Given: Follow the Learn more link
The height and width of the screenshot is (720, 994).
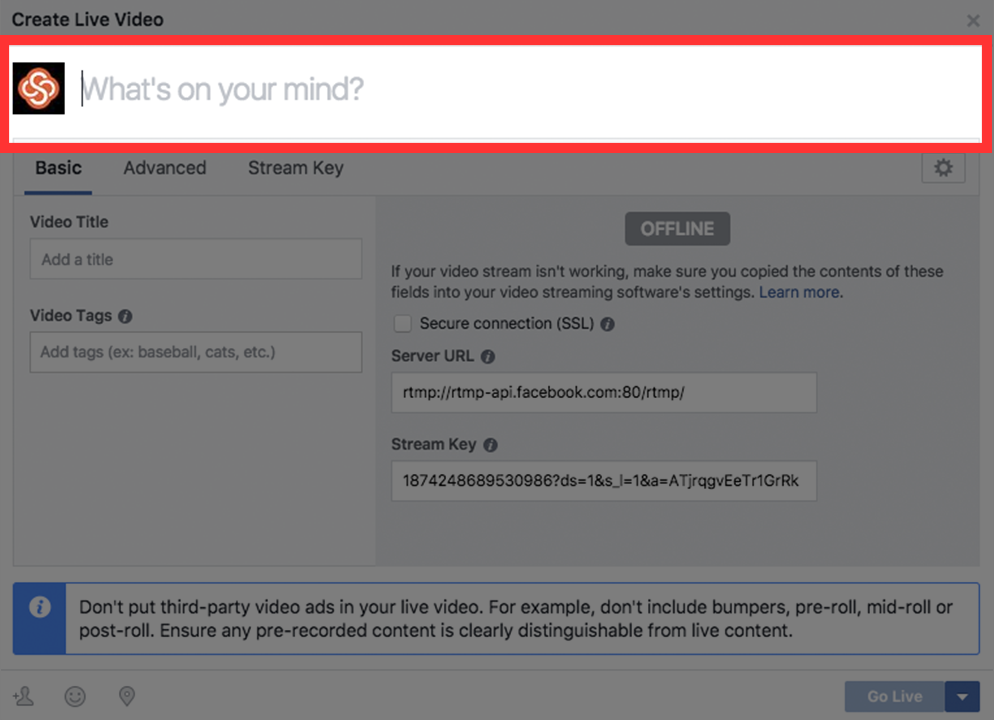Looking at the screenshot, I should click(799, 292).
